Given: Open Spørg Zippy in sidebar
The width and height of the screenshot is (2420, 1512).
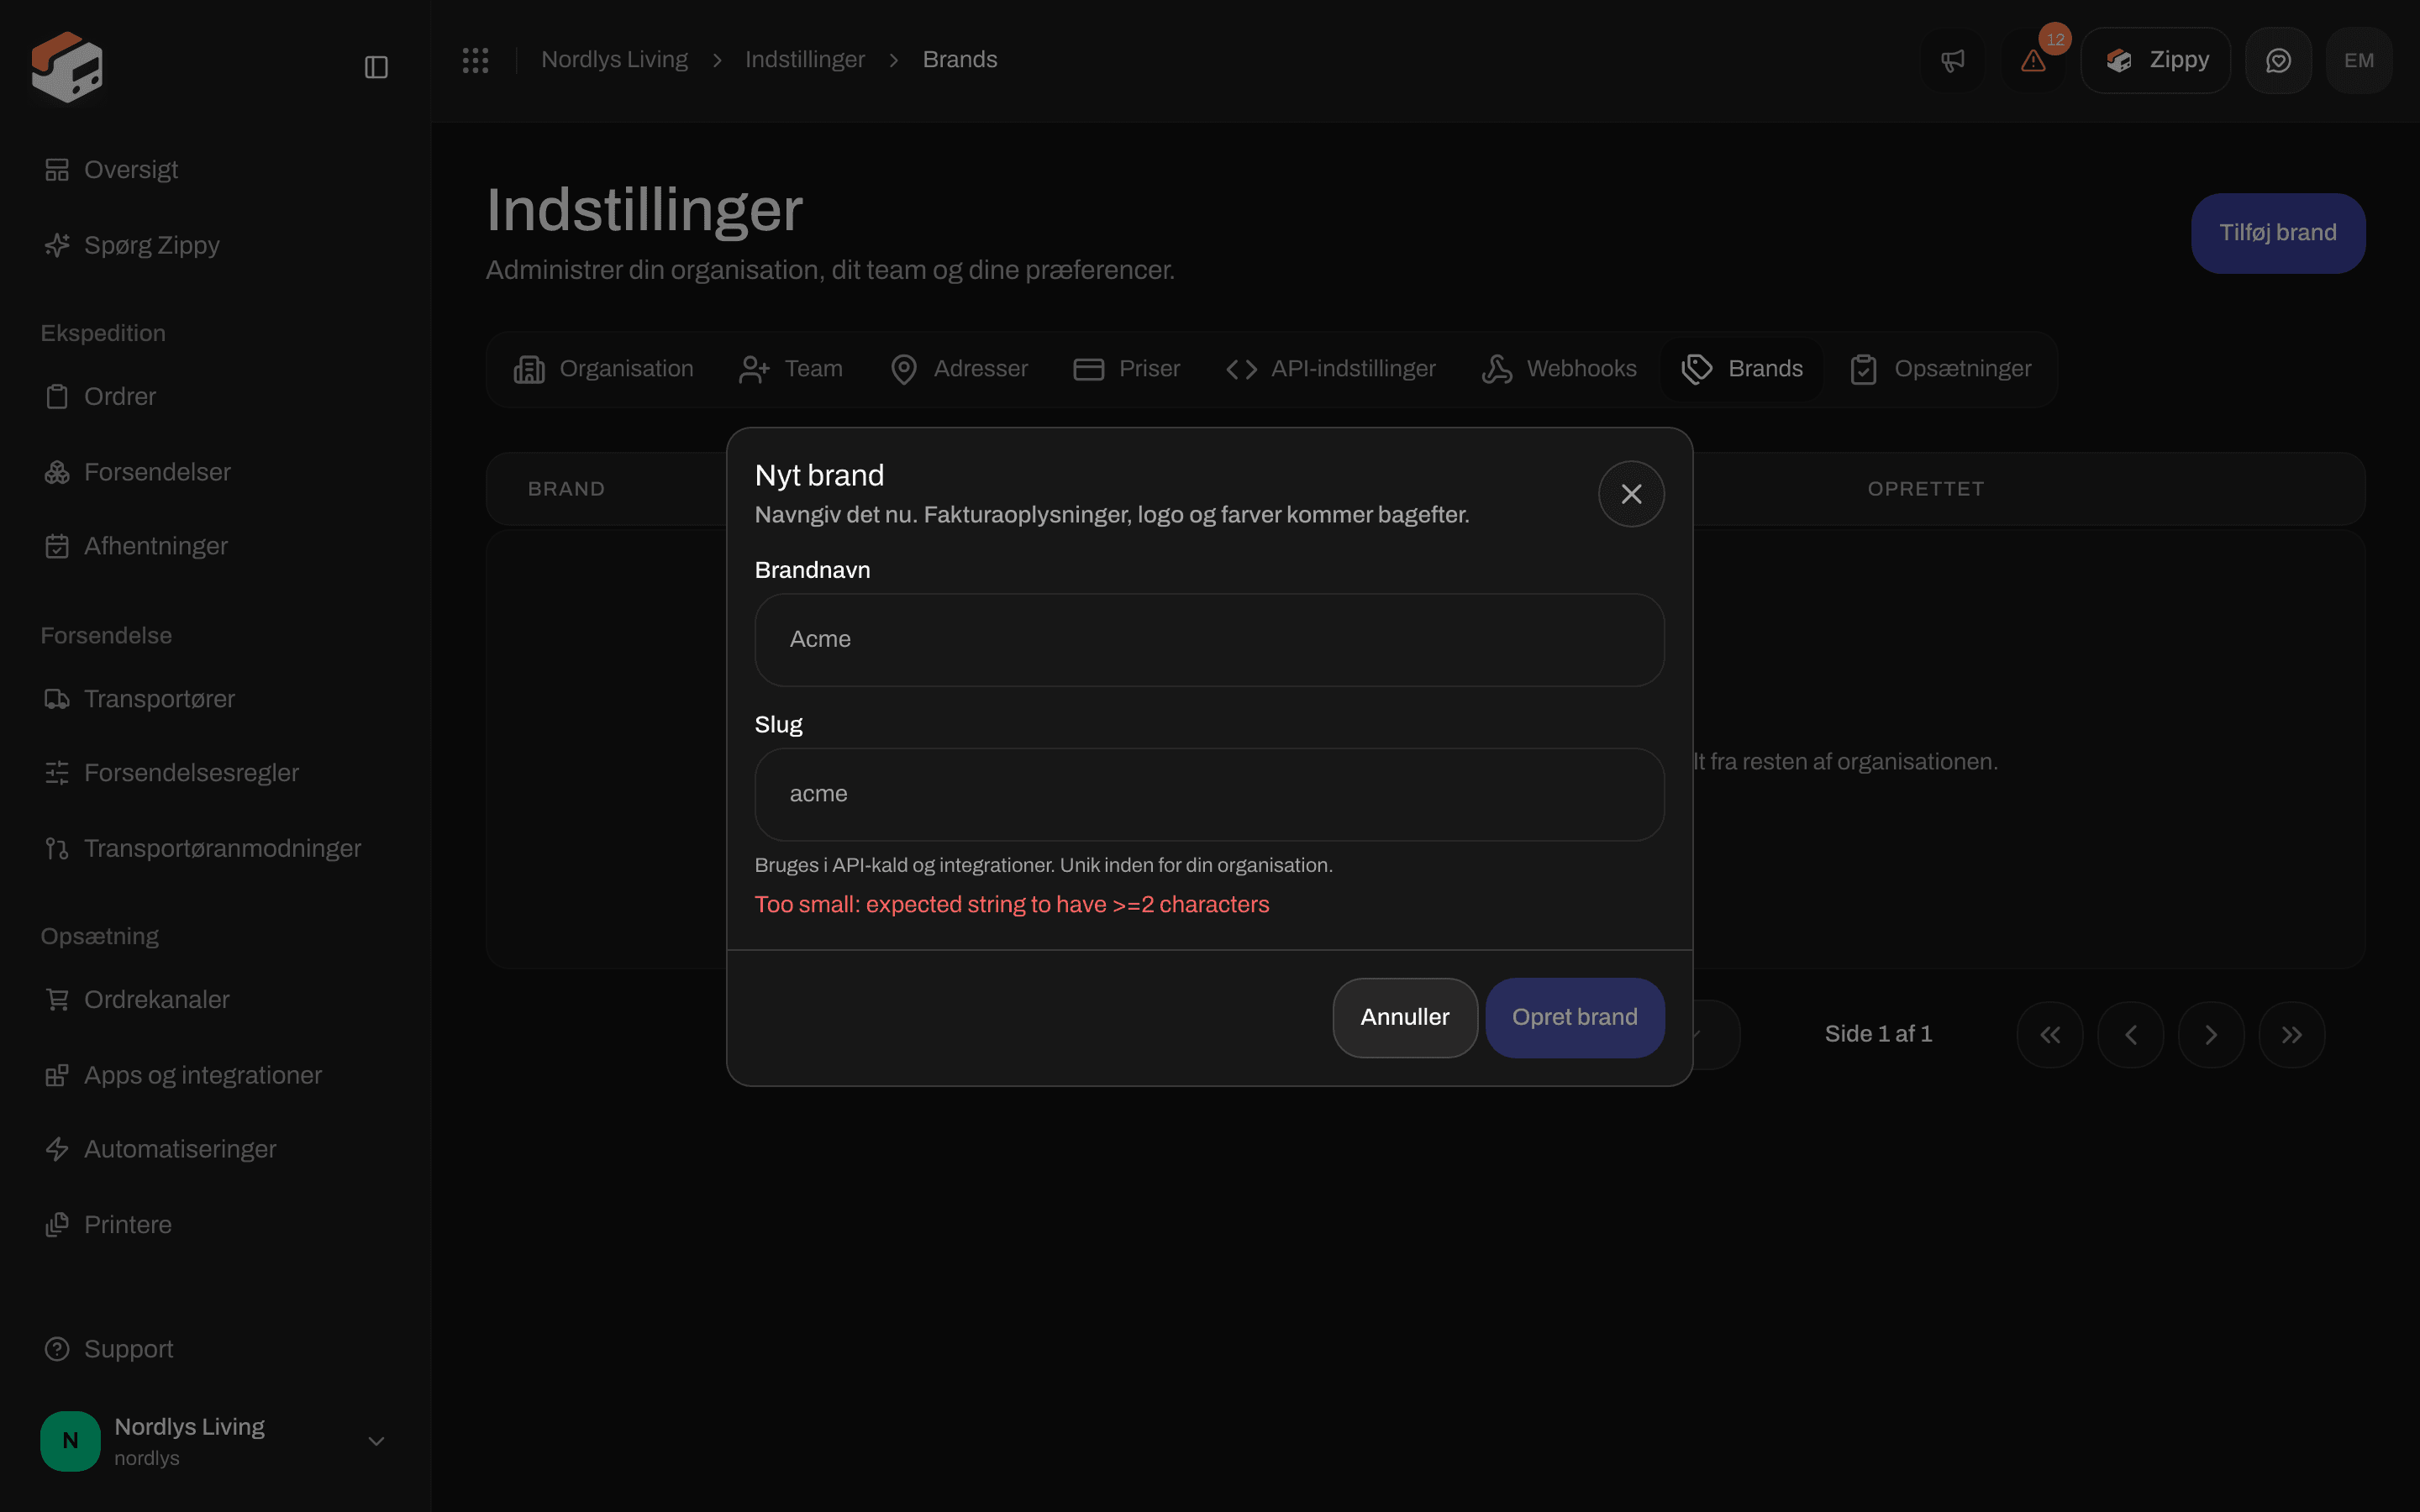Looking at the screenshot, I should pyautogui.click(x=216, y=245).
